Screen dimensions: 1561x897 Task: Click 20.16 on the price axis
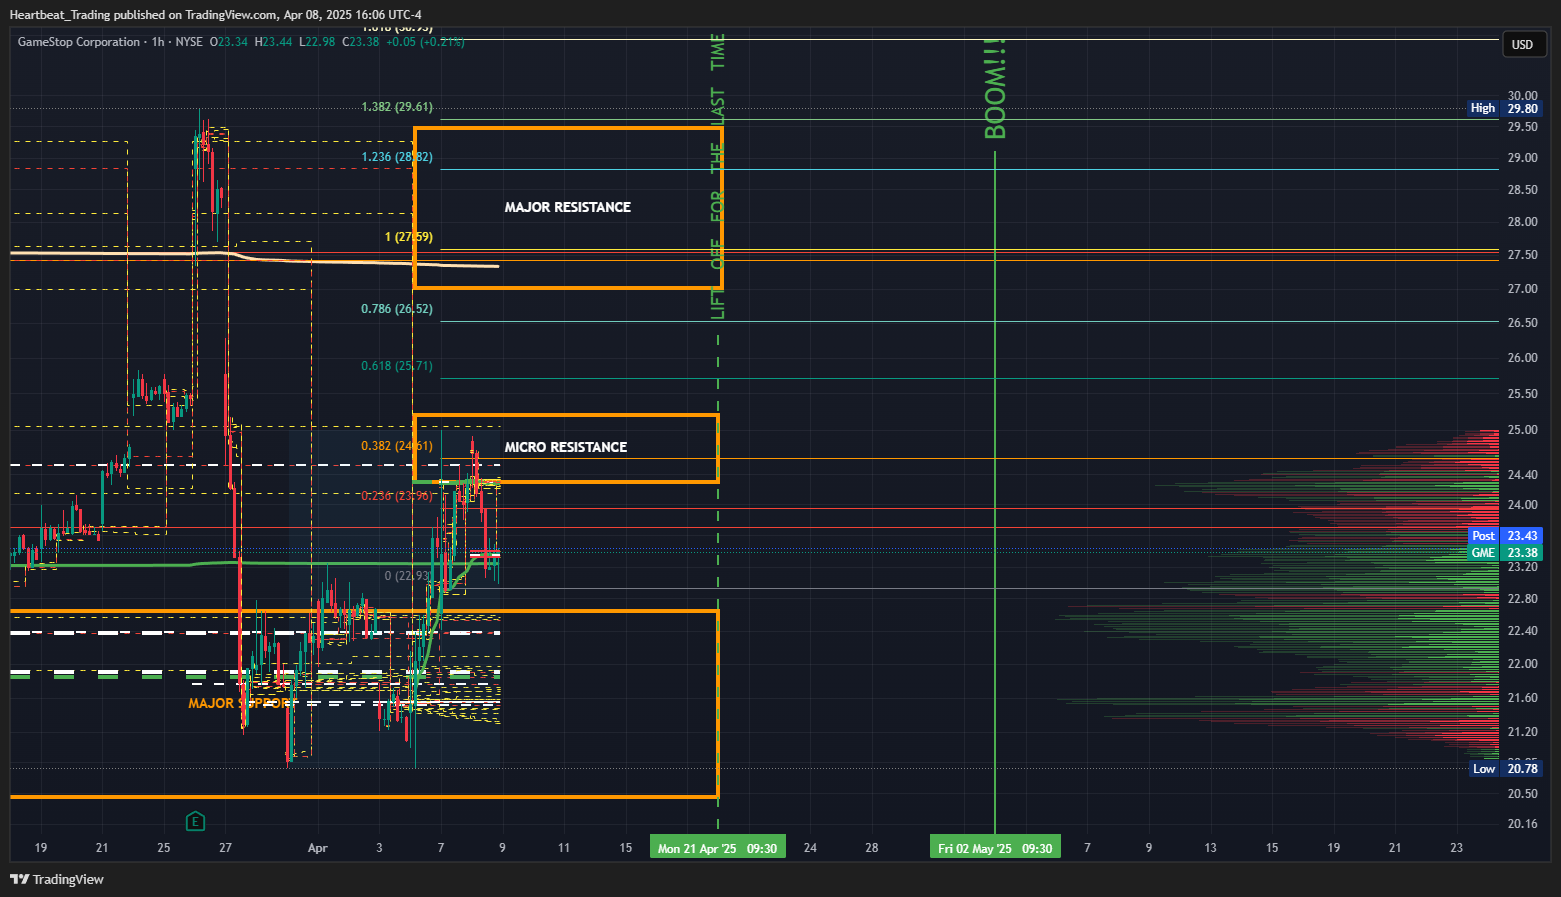(x=1522, y=824)
